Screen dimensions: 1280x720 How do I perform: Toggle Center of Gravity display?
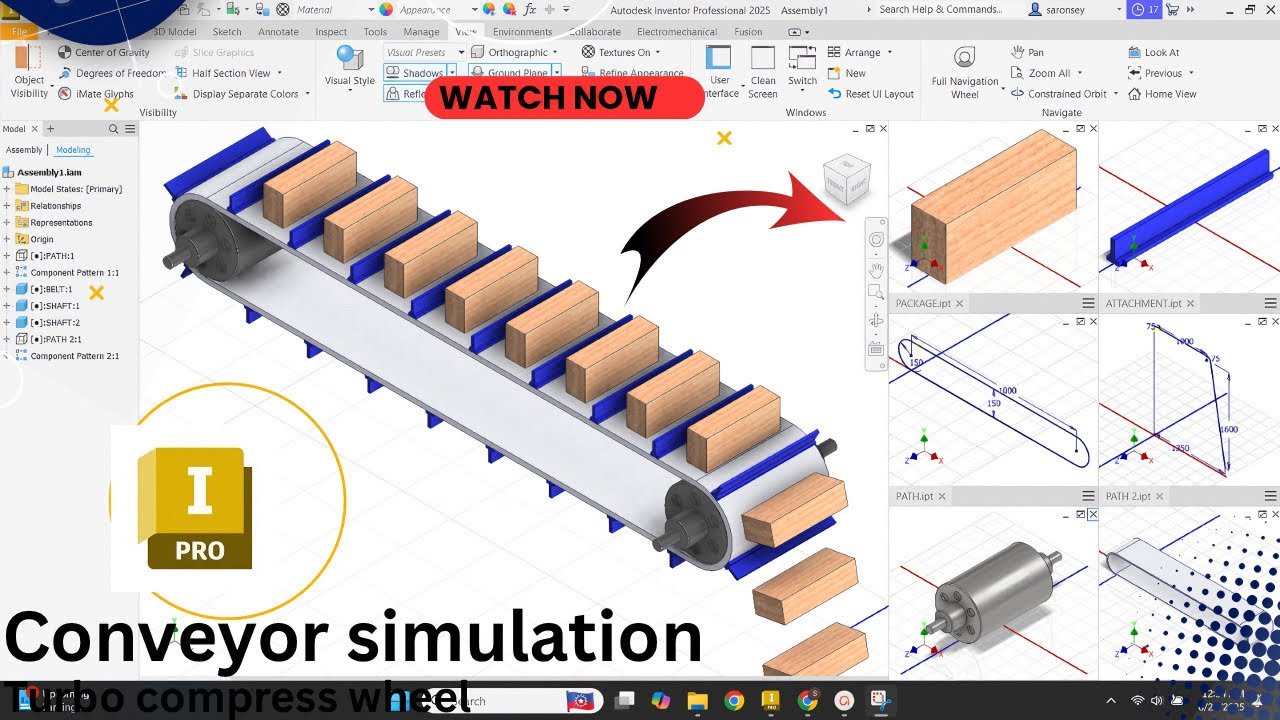(104, 52)
